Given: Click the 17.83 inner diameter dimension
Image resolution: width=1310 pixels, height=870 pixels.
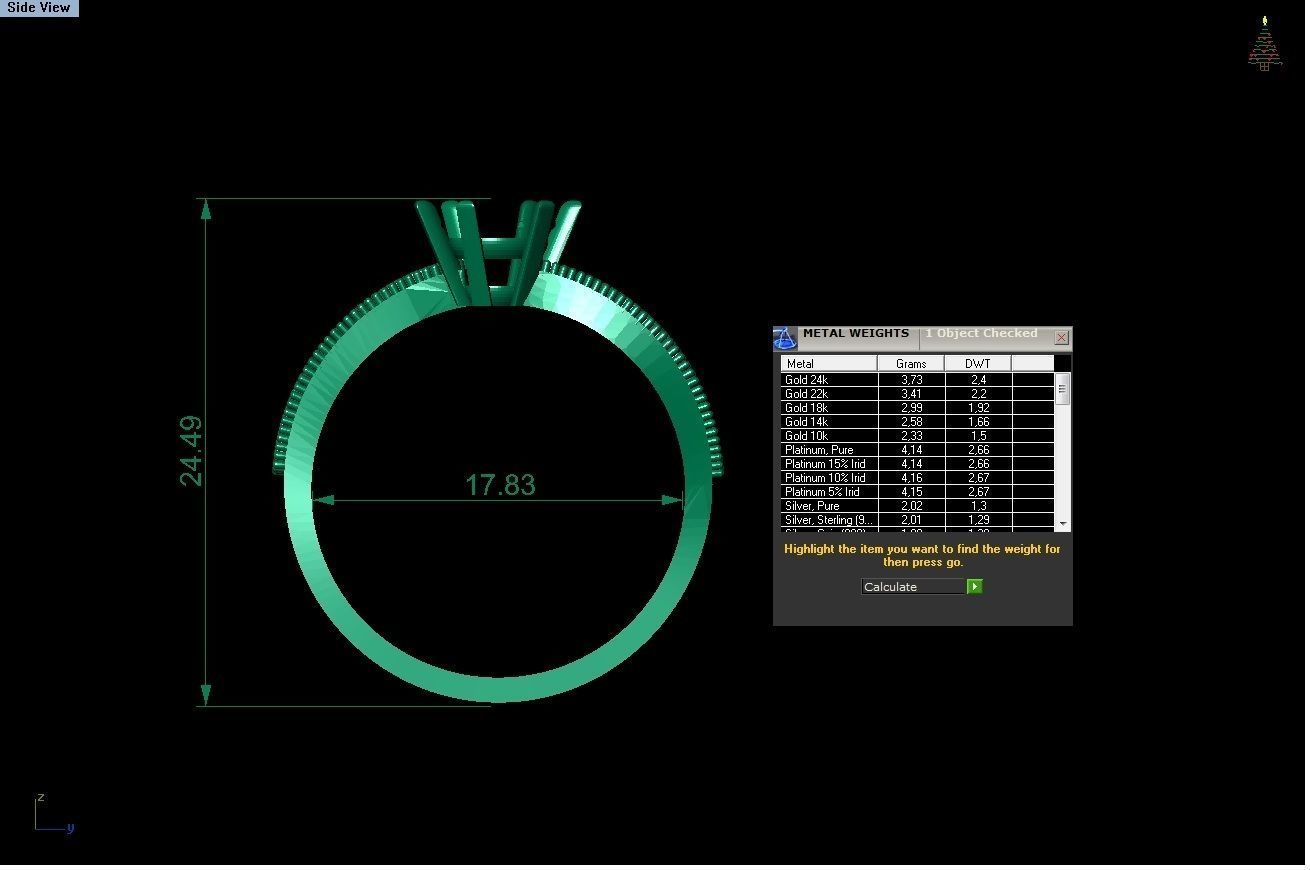Looking at the screenshot, I should [x=500, y=485].
